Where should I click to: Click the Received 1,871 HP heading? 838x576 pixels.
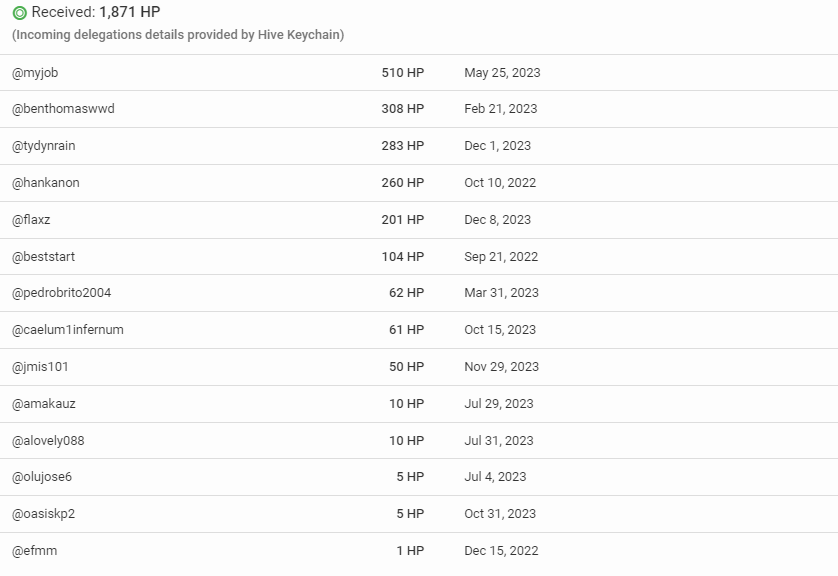click(96, 12)
